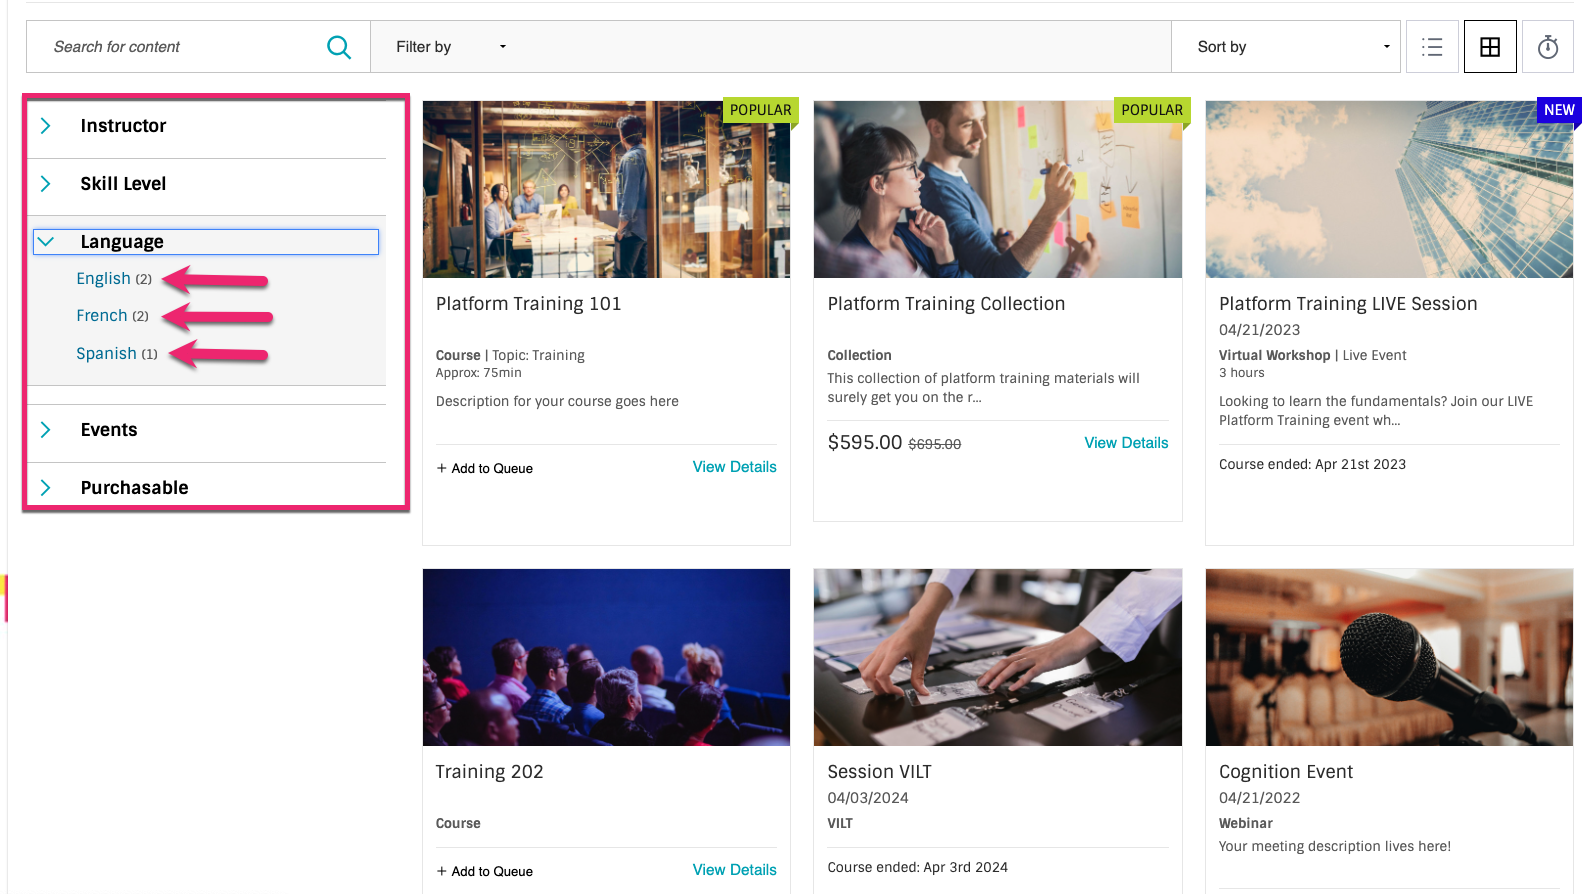Screen dimensions: 1592x894
Task: Expand the Skill Level filter section
Action: tap(206, 184)
